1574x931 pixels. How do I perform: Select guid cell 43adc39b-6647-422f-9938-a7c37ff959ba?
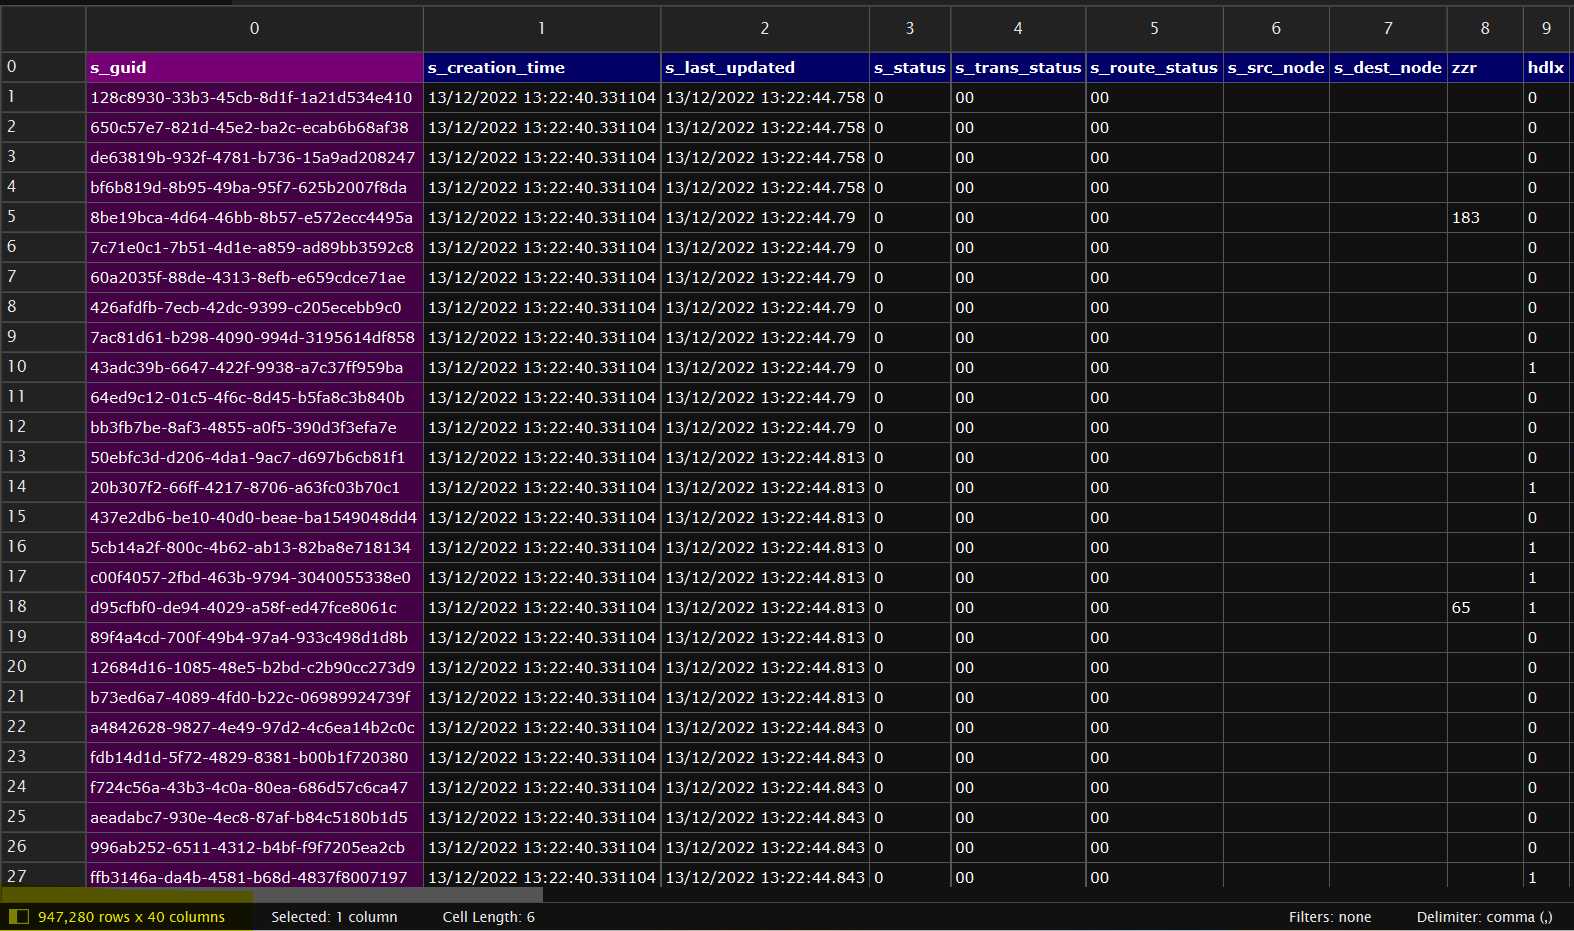(254, 367)
